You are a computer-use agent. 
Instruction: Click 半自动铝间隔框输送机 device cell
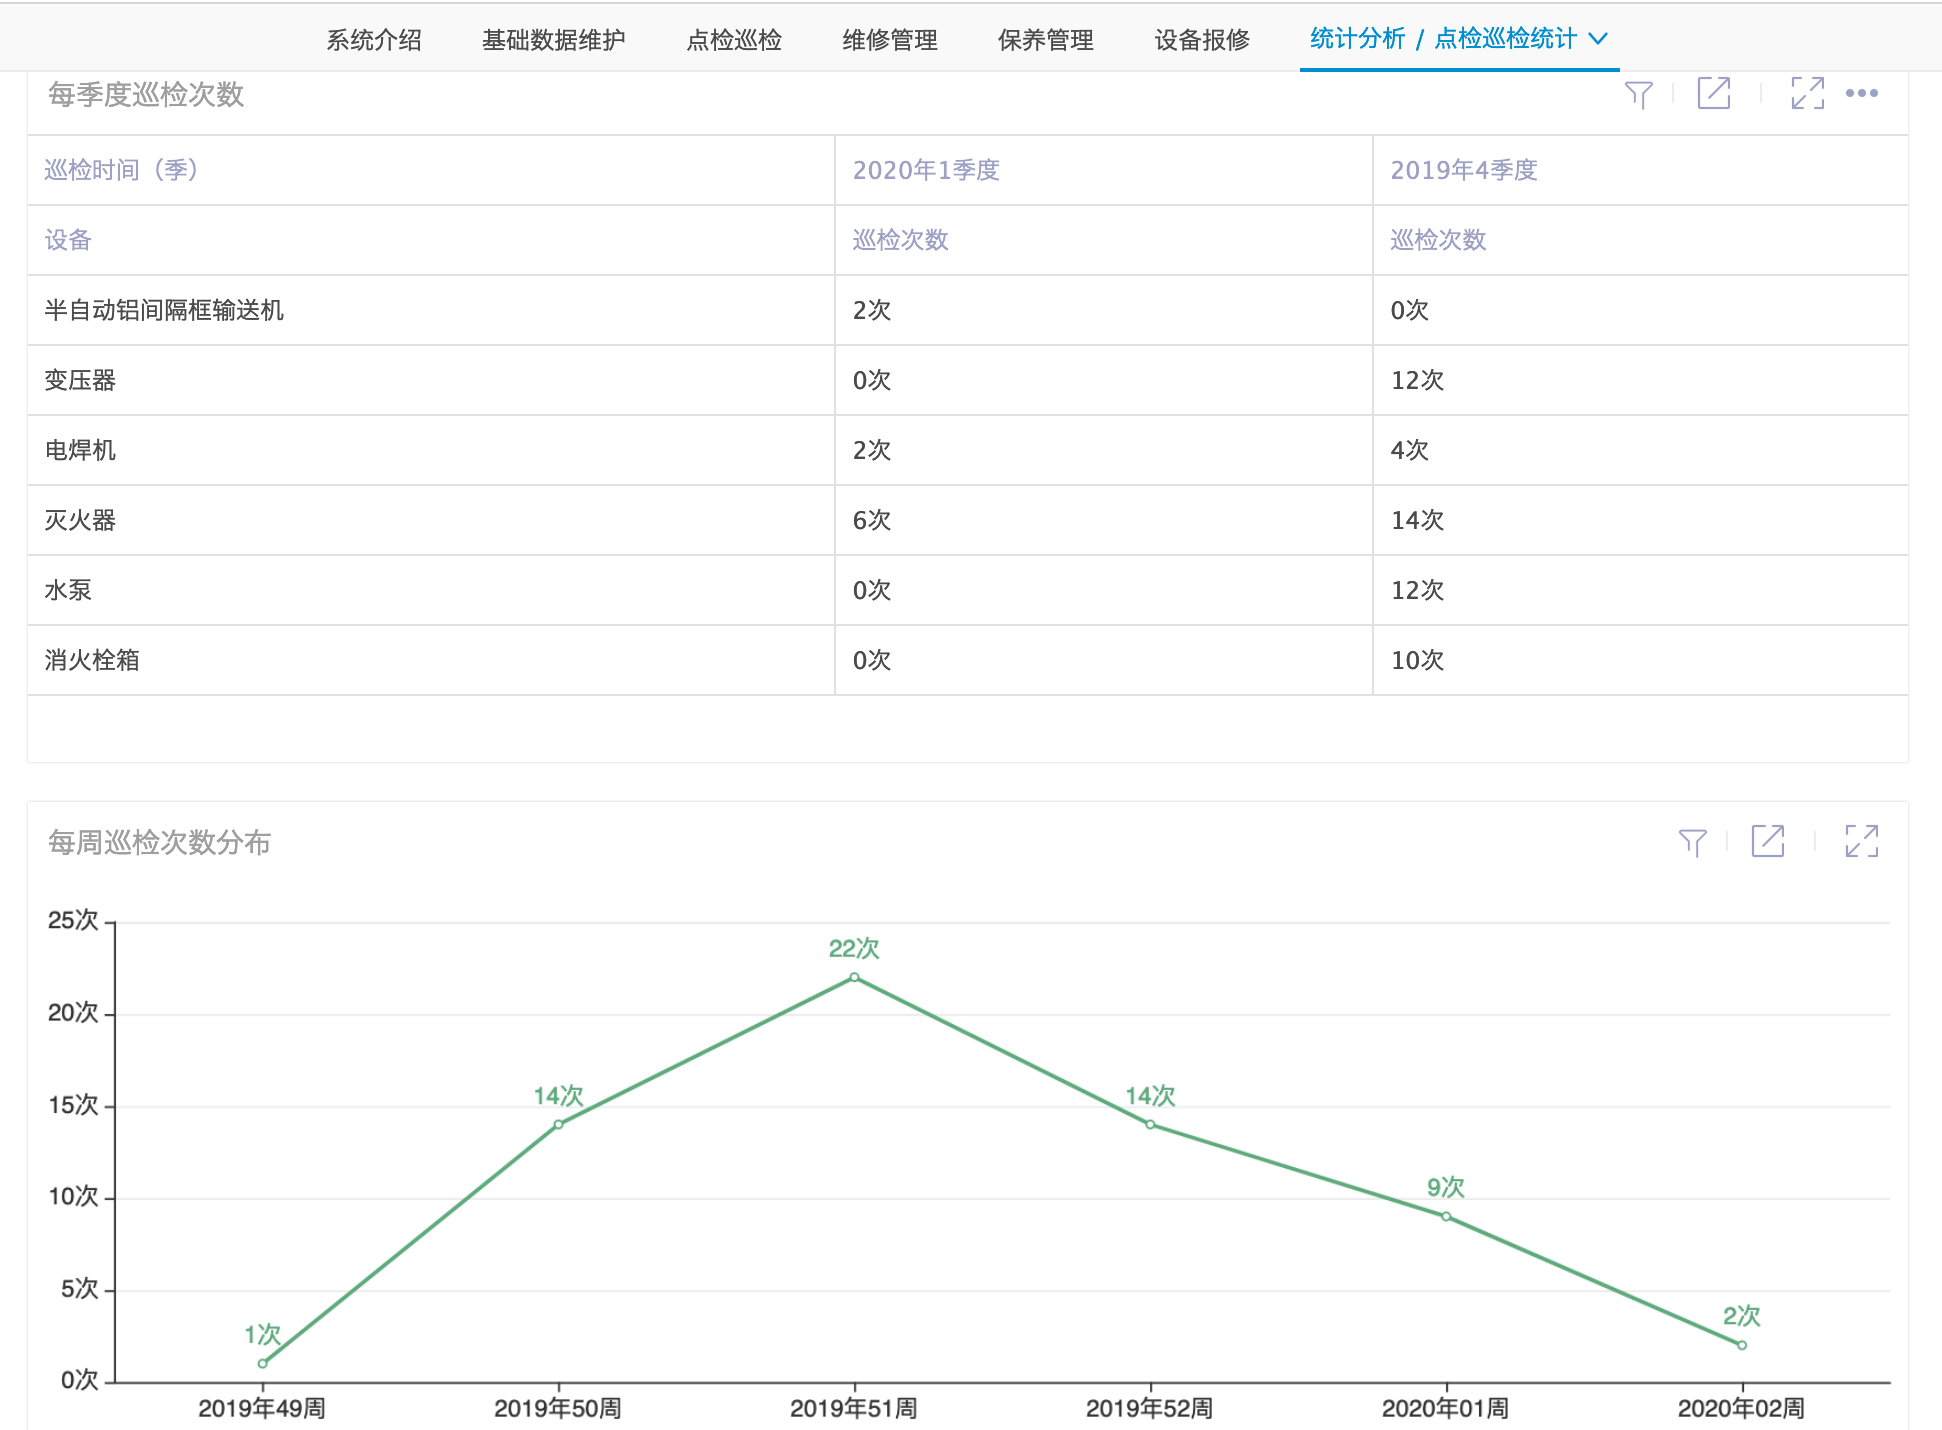coord(164,310)
